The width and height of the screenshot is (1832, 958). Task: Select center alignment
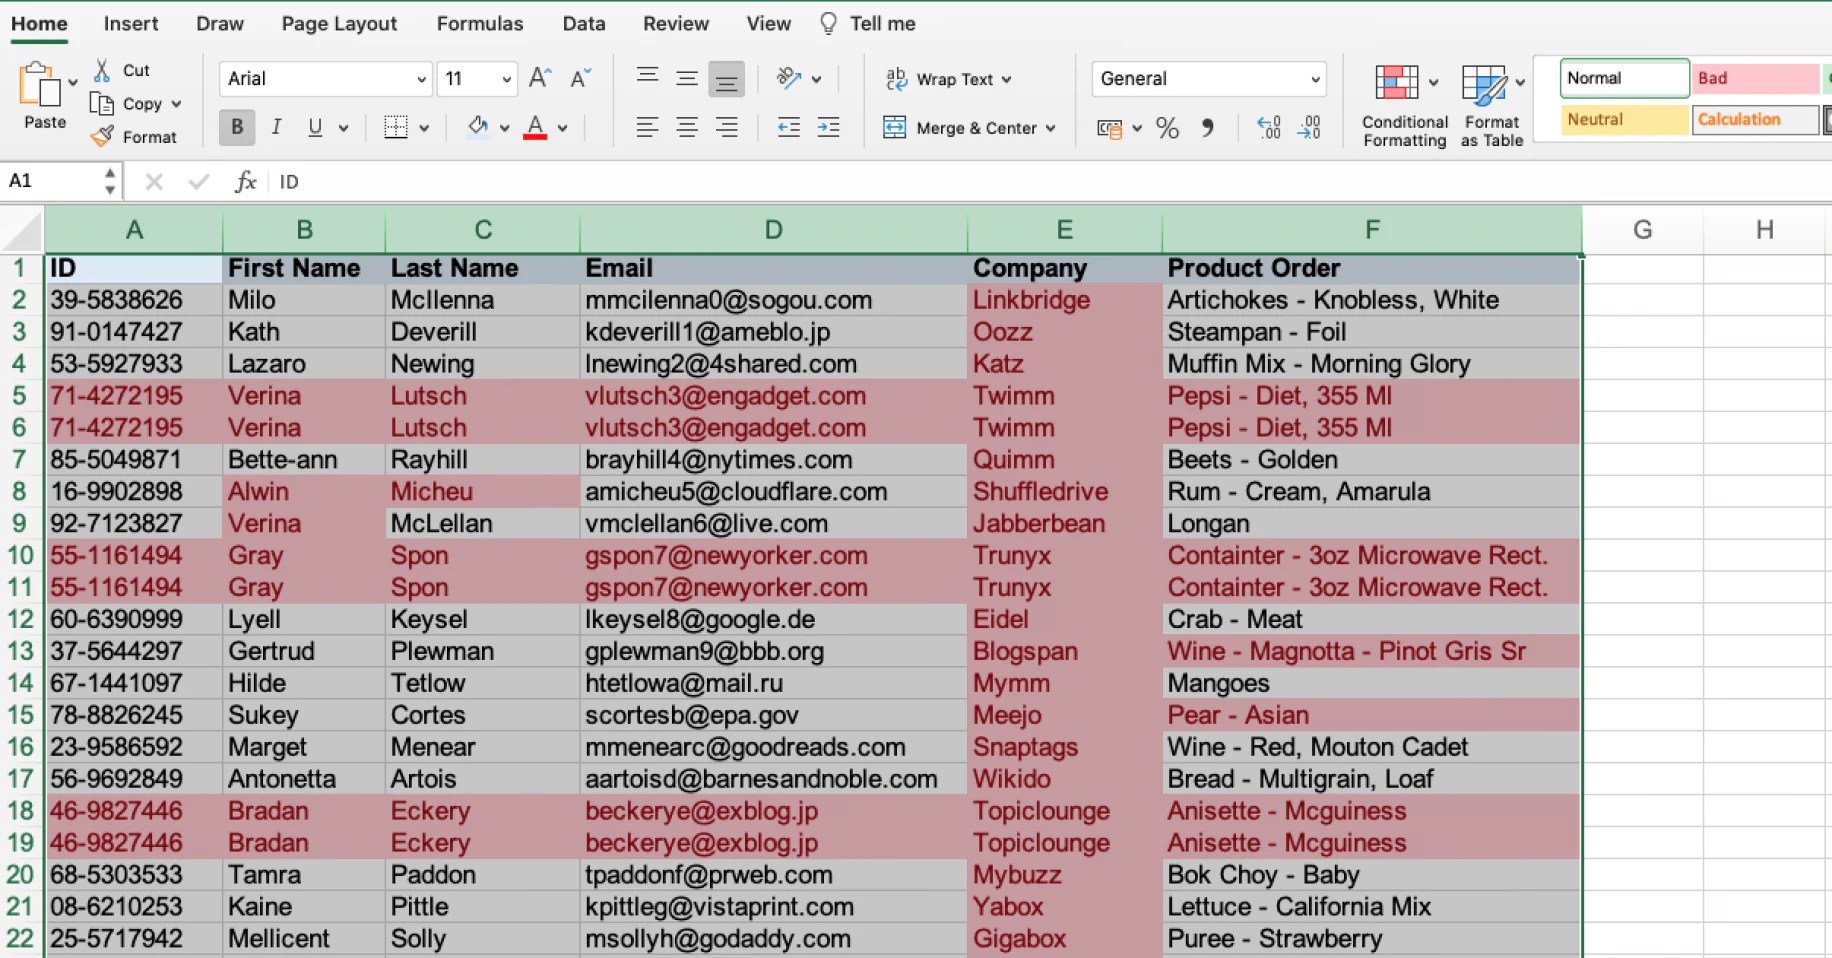pyautogui.click(x=686, y=128)
